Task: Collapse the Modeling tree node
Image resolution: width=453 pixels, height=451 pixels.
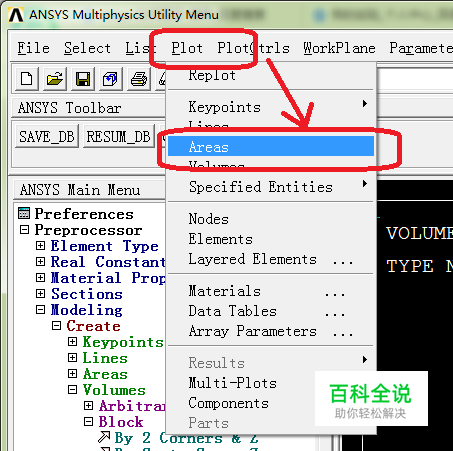Action: (x=40, y=310)
